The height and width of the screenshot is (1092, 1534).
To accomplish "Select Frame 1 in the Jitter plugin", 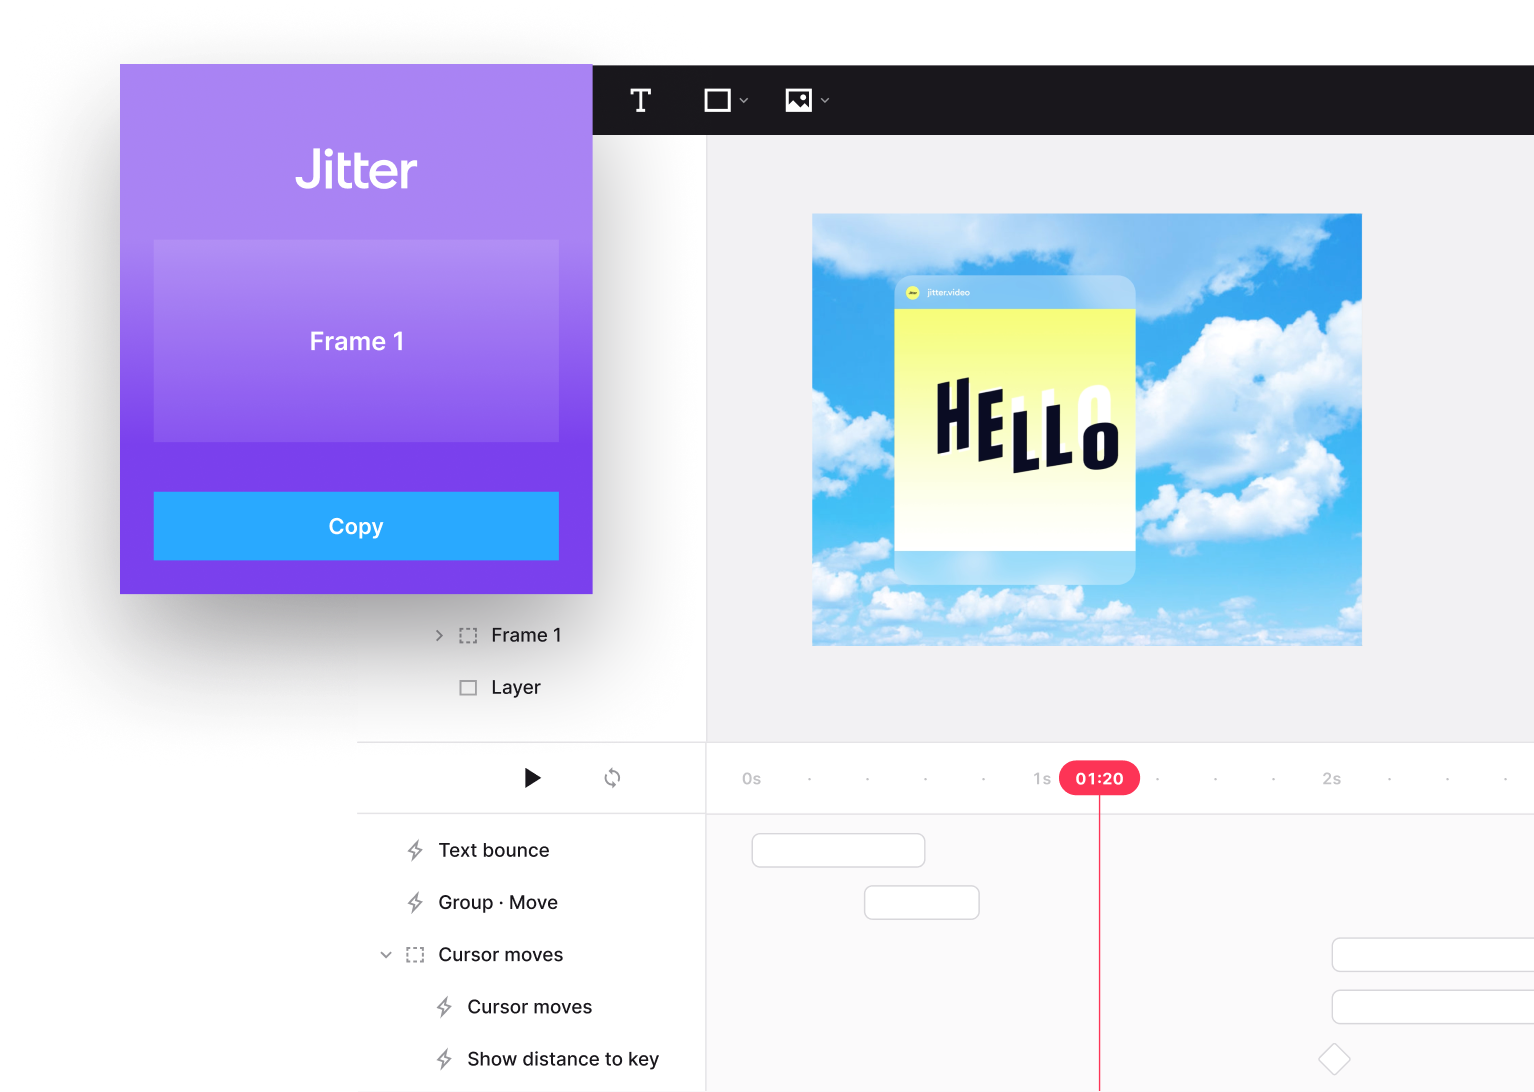I will click(356, 341).
